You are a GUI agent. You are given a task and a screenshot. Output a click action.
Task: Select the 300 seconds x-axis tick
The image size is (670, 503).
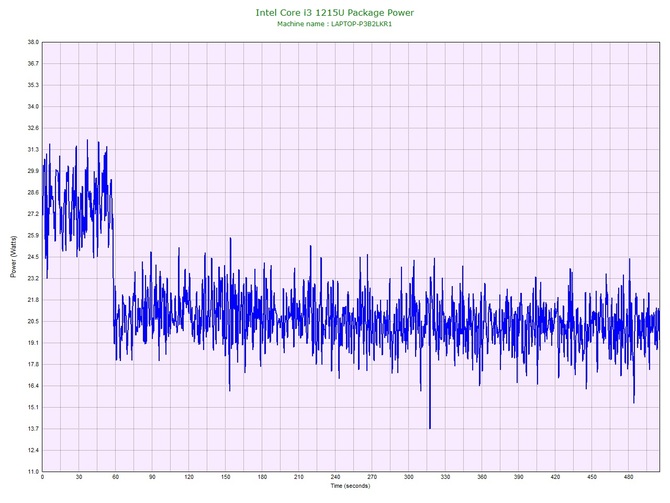pos(409,477)
